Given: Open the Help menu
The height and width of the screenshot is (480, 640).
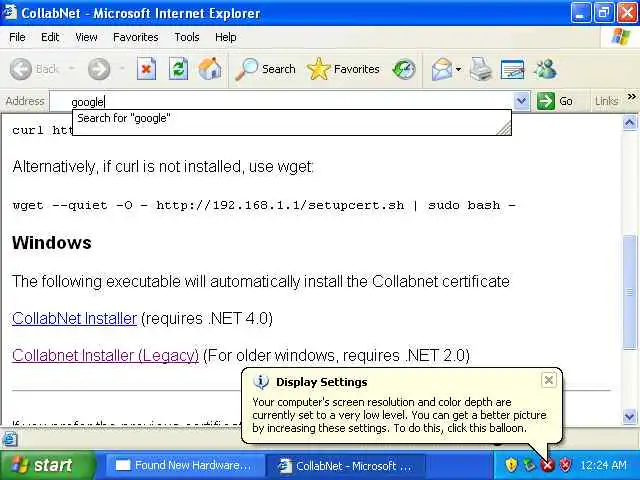Looking at the screenshot, I should pos(226,37).
